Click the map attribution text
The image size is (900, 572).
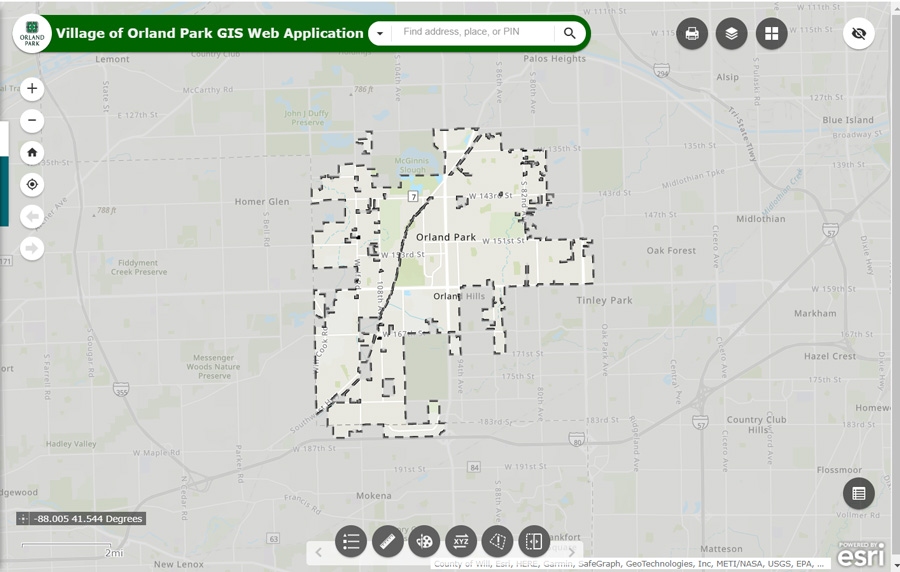[x=630, y=564]
